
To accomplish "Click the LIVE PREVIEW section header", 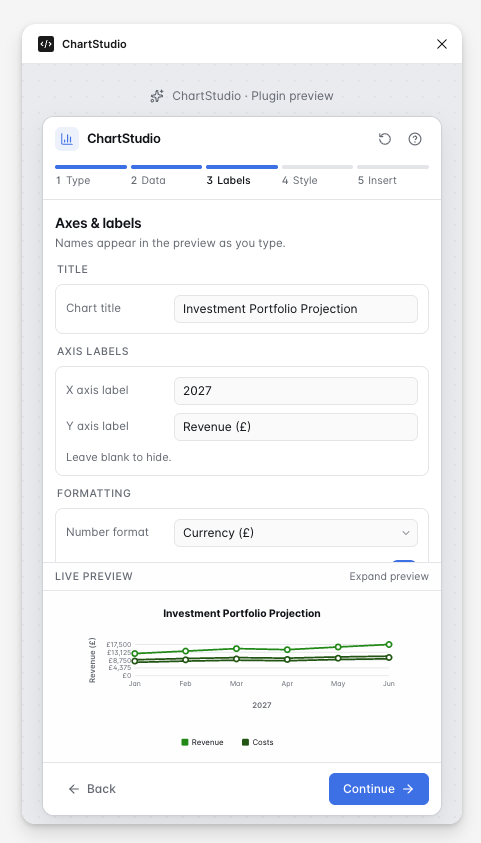I will [x=94, y=576].
